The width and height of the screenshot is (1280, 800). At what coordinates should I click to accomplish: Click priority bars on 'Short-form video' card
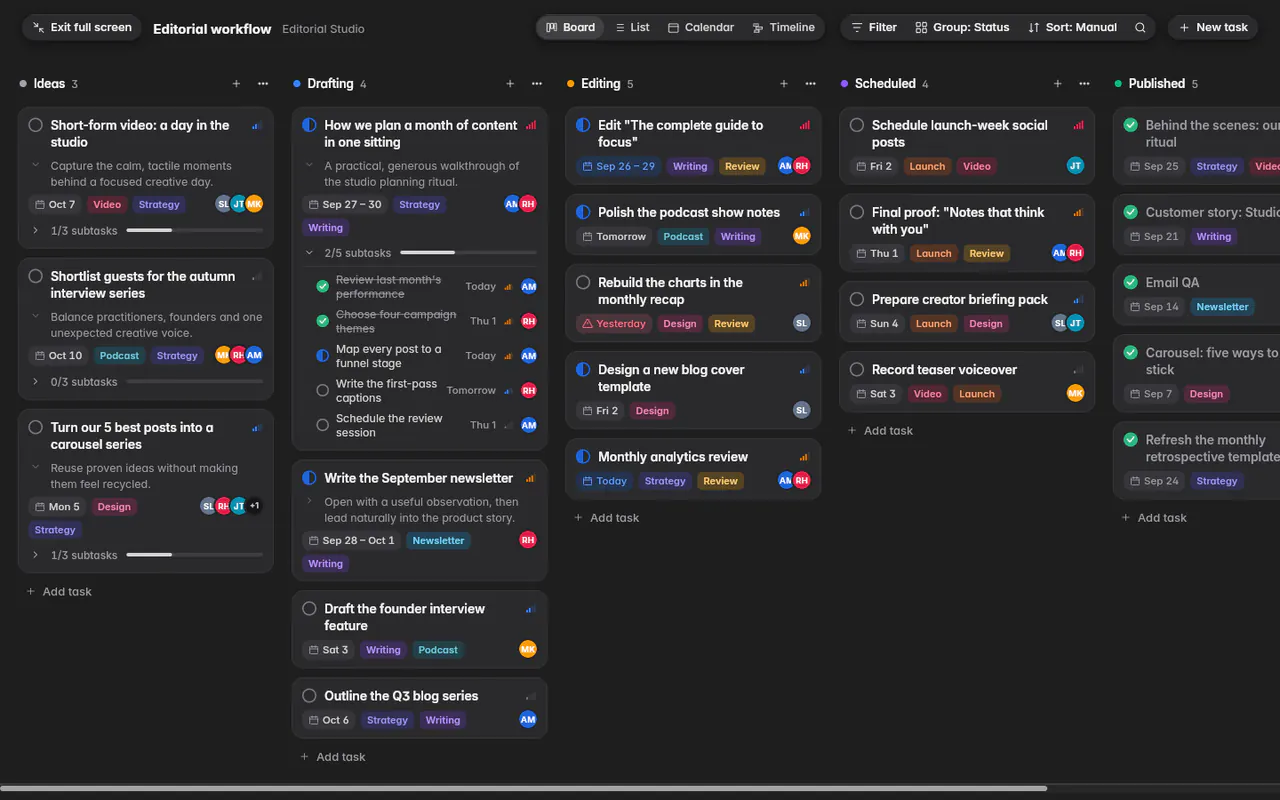pos(257,126)
